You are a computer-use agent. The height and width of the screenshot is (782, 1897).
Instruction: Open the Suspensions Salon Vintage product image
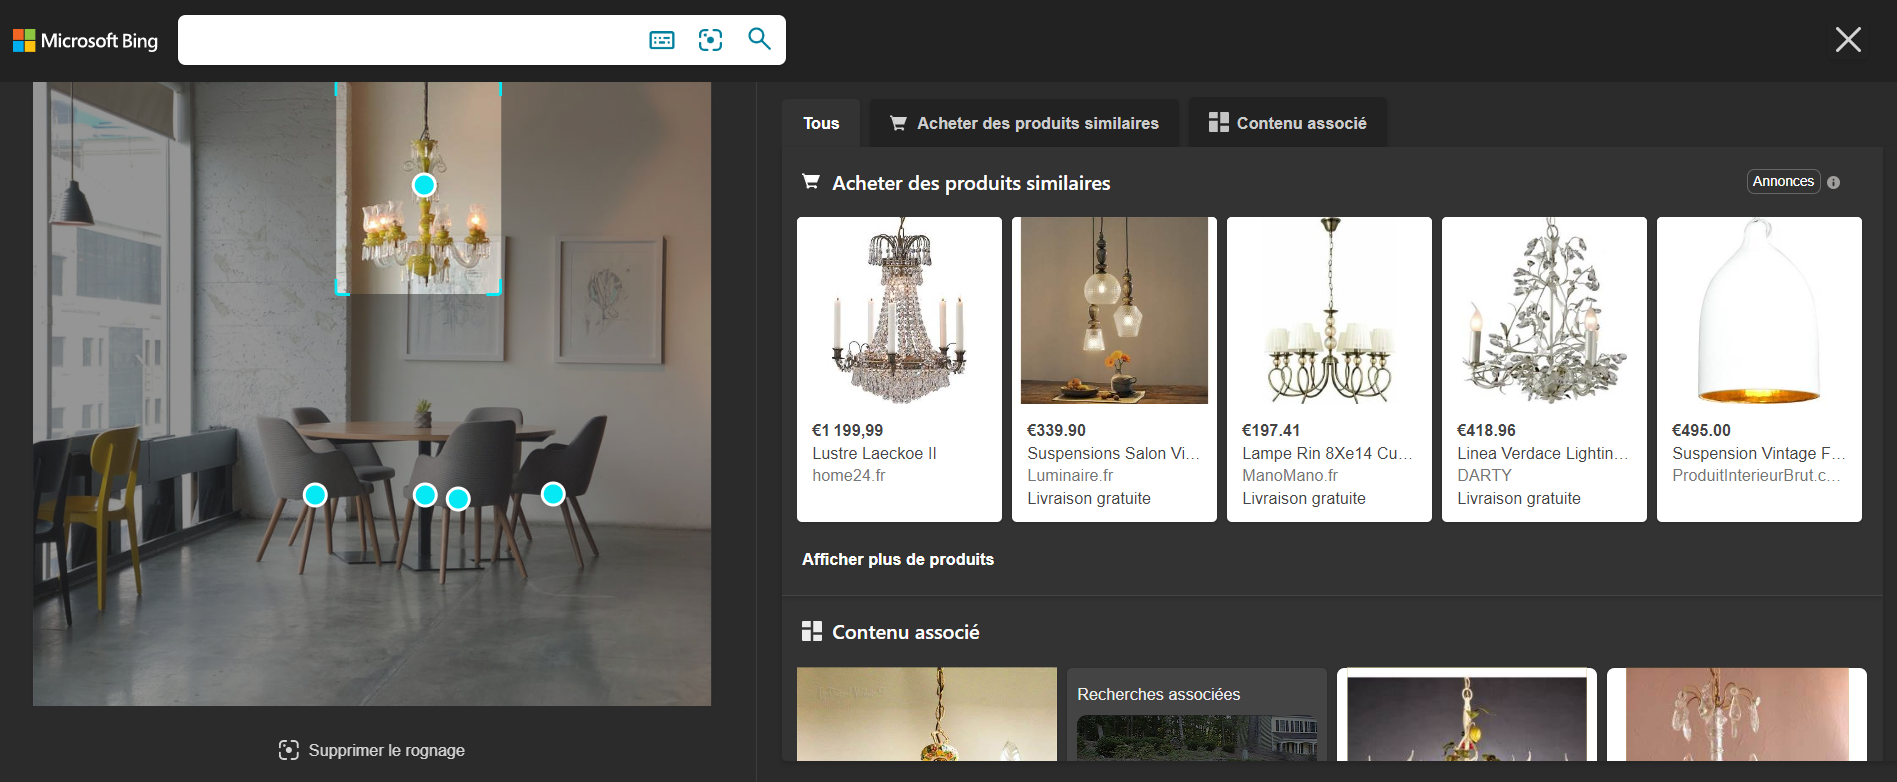point(1114,311)
